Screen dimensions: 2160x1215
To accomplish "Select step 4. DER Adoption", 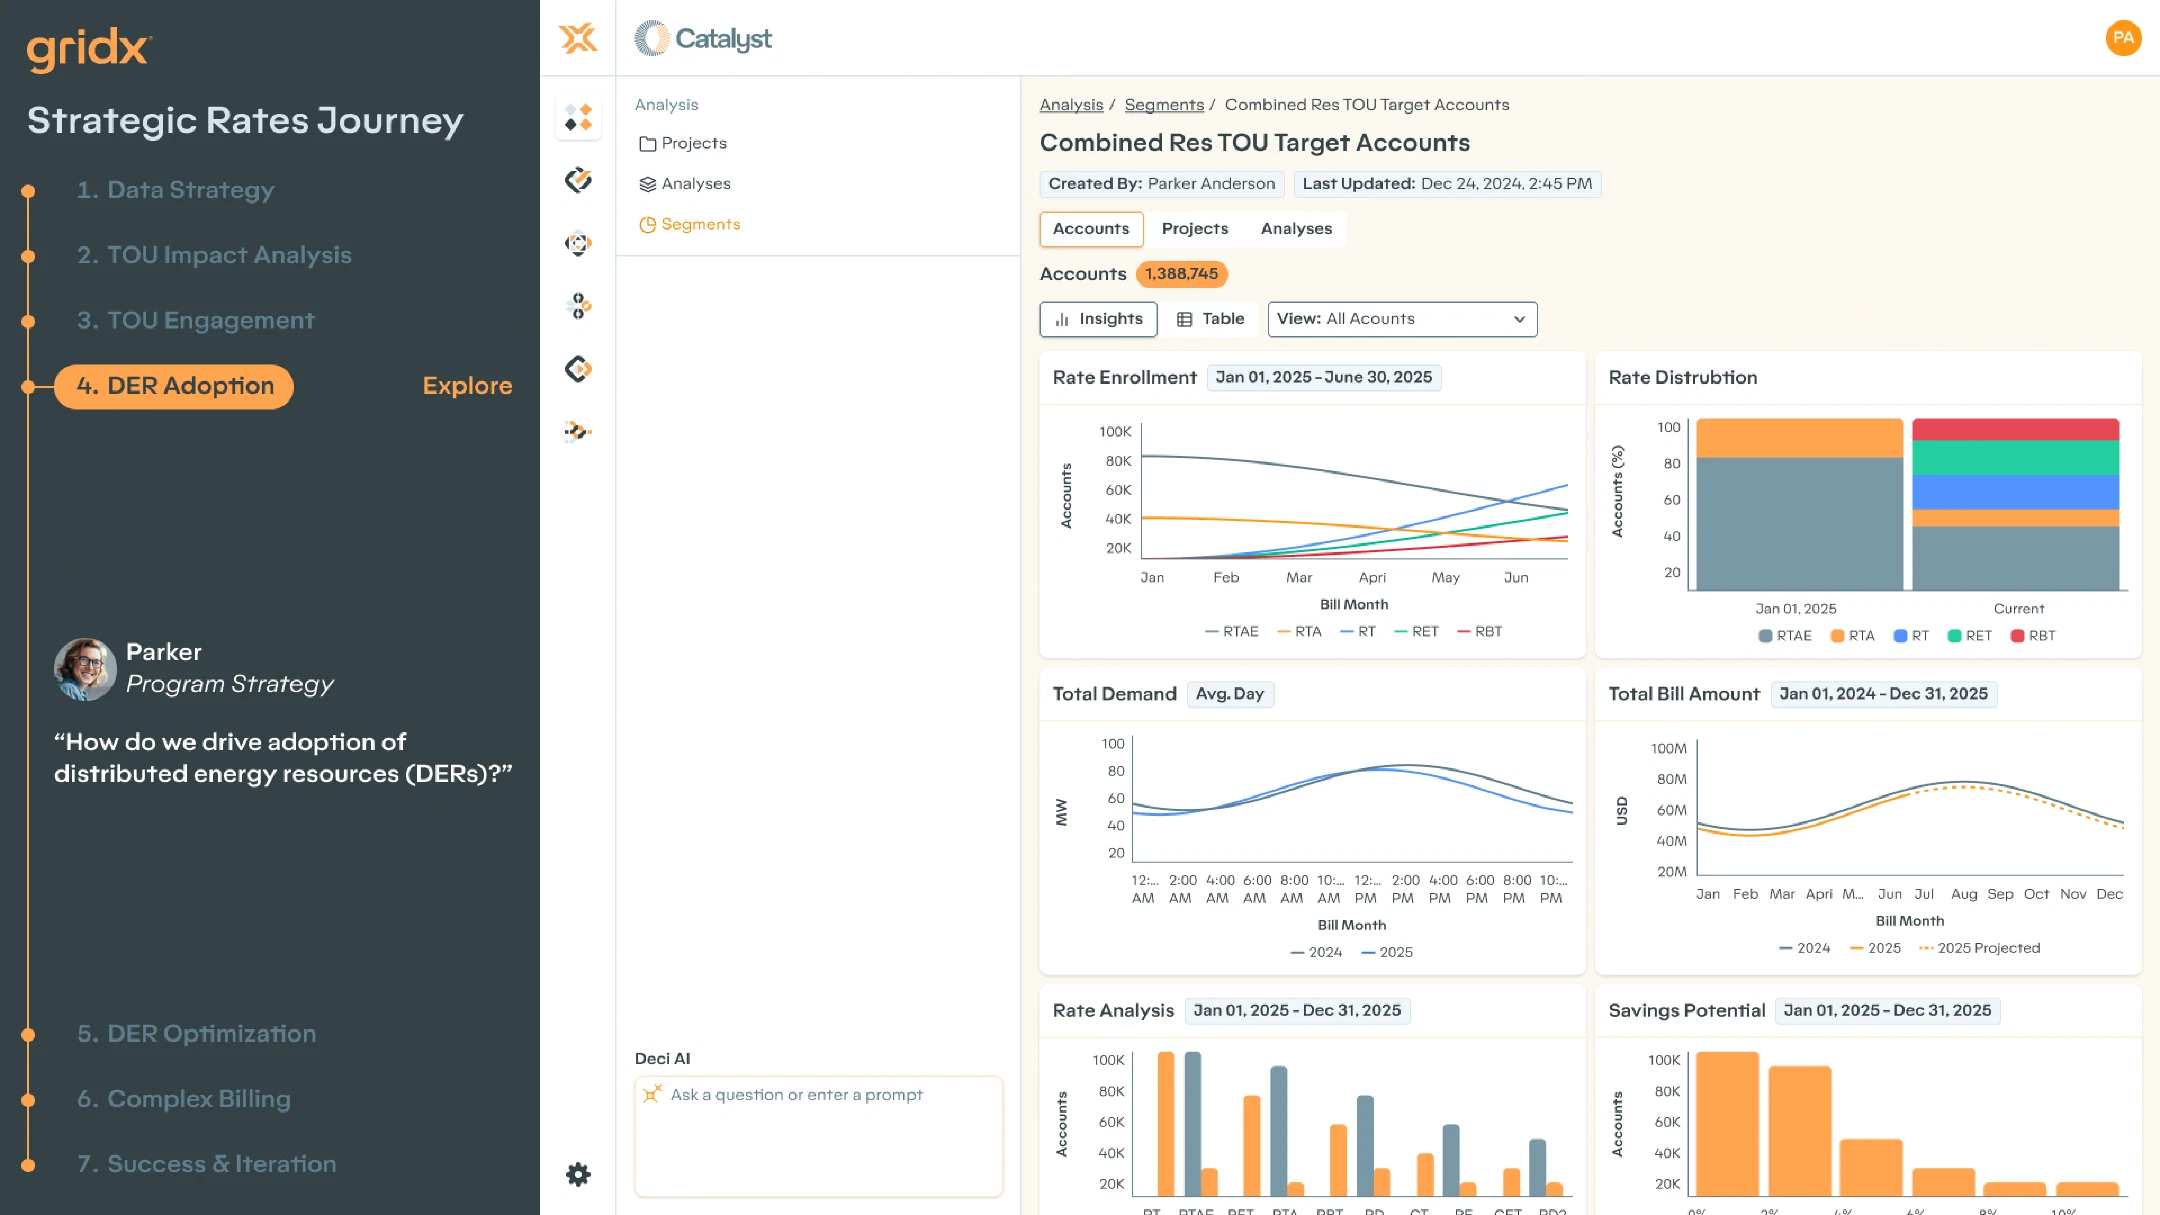I will 174,386.
